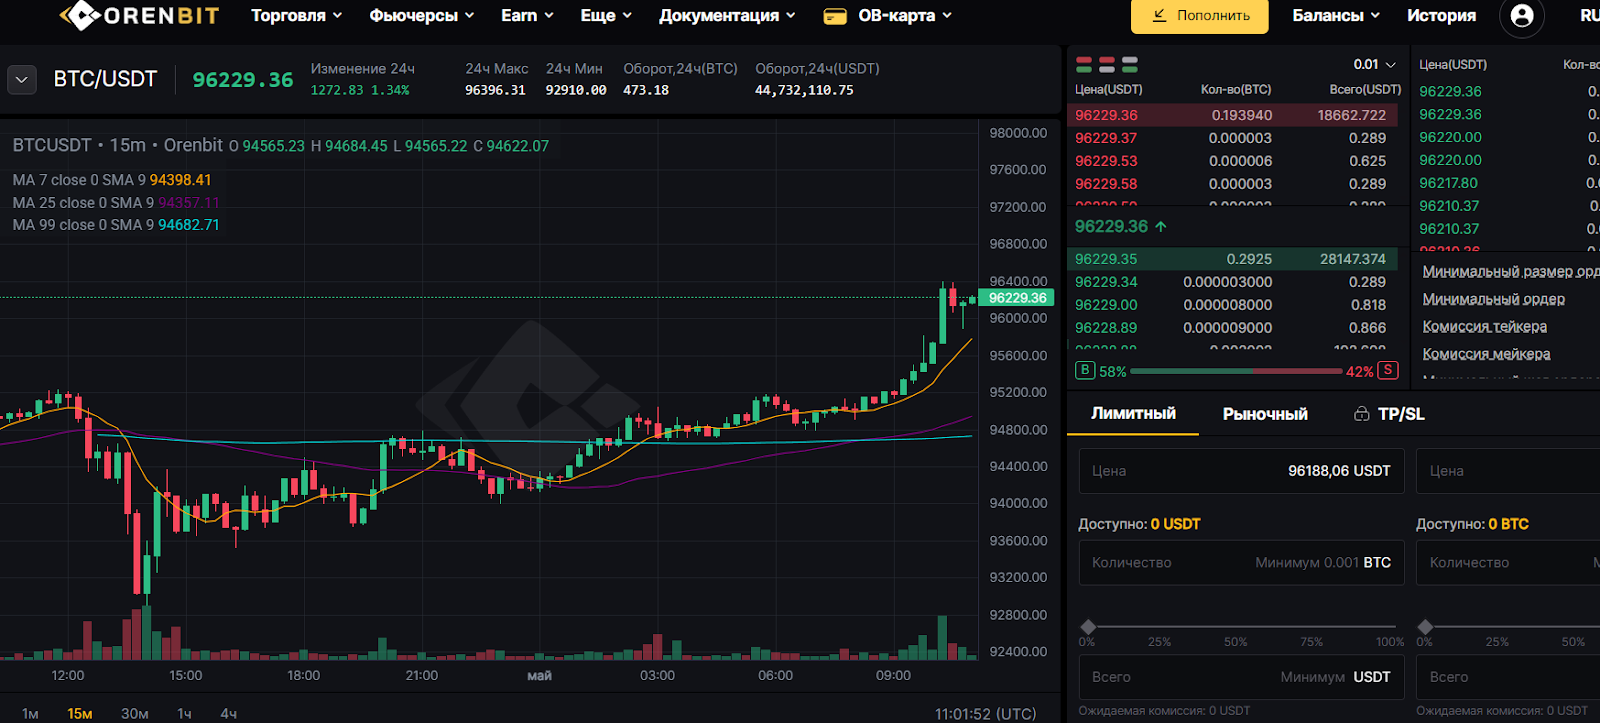Select the 4ч chart timeframe
The image size is (1600, 723).
[x=228, y=713]
